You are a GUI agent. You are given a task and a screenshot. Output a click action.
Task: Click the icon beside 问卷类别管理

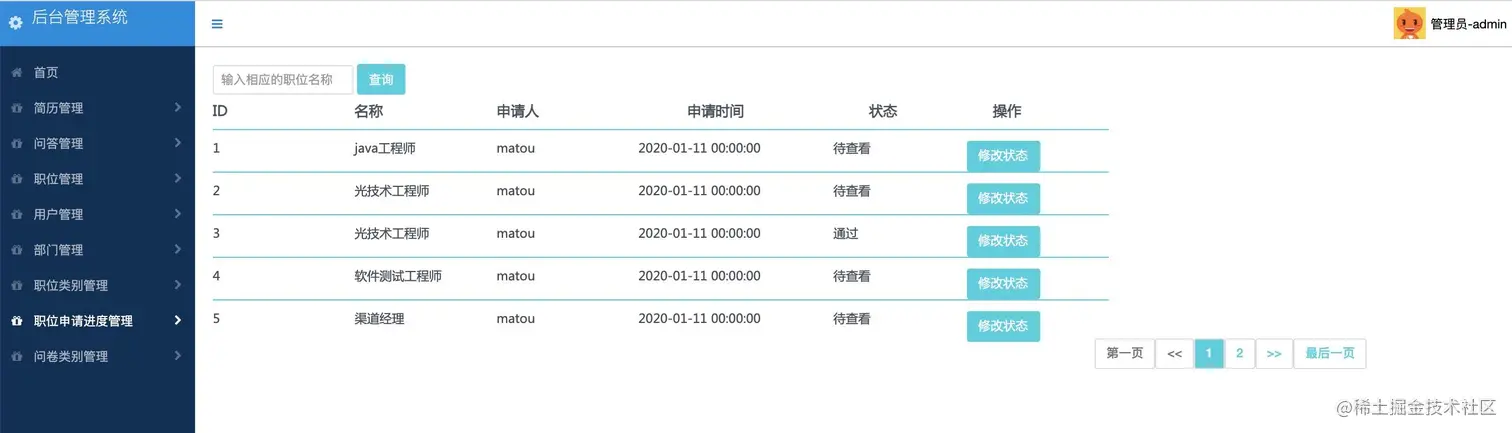point(16,357)
